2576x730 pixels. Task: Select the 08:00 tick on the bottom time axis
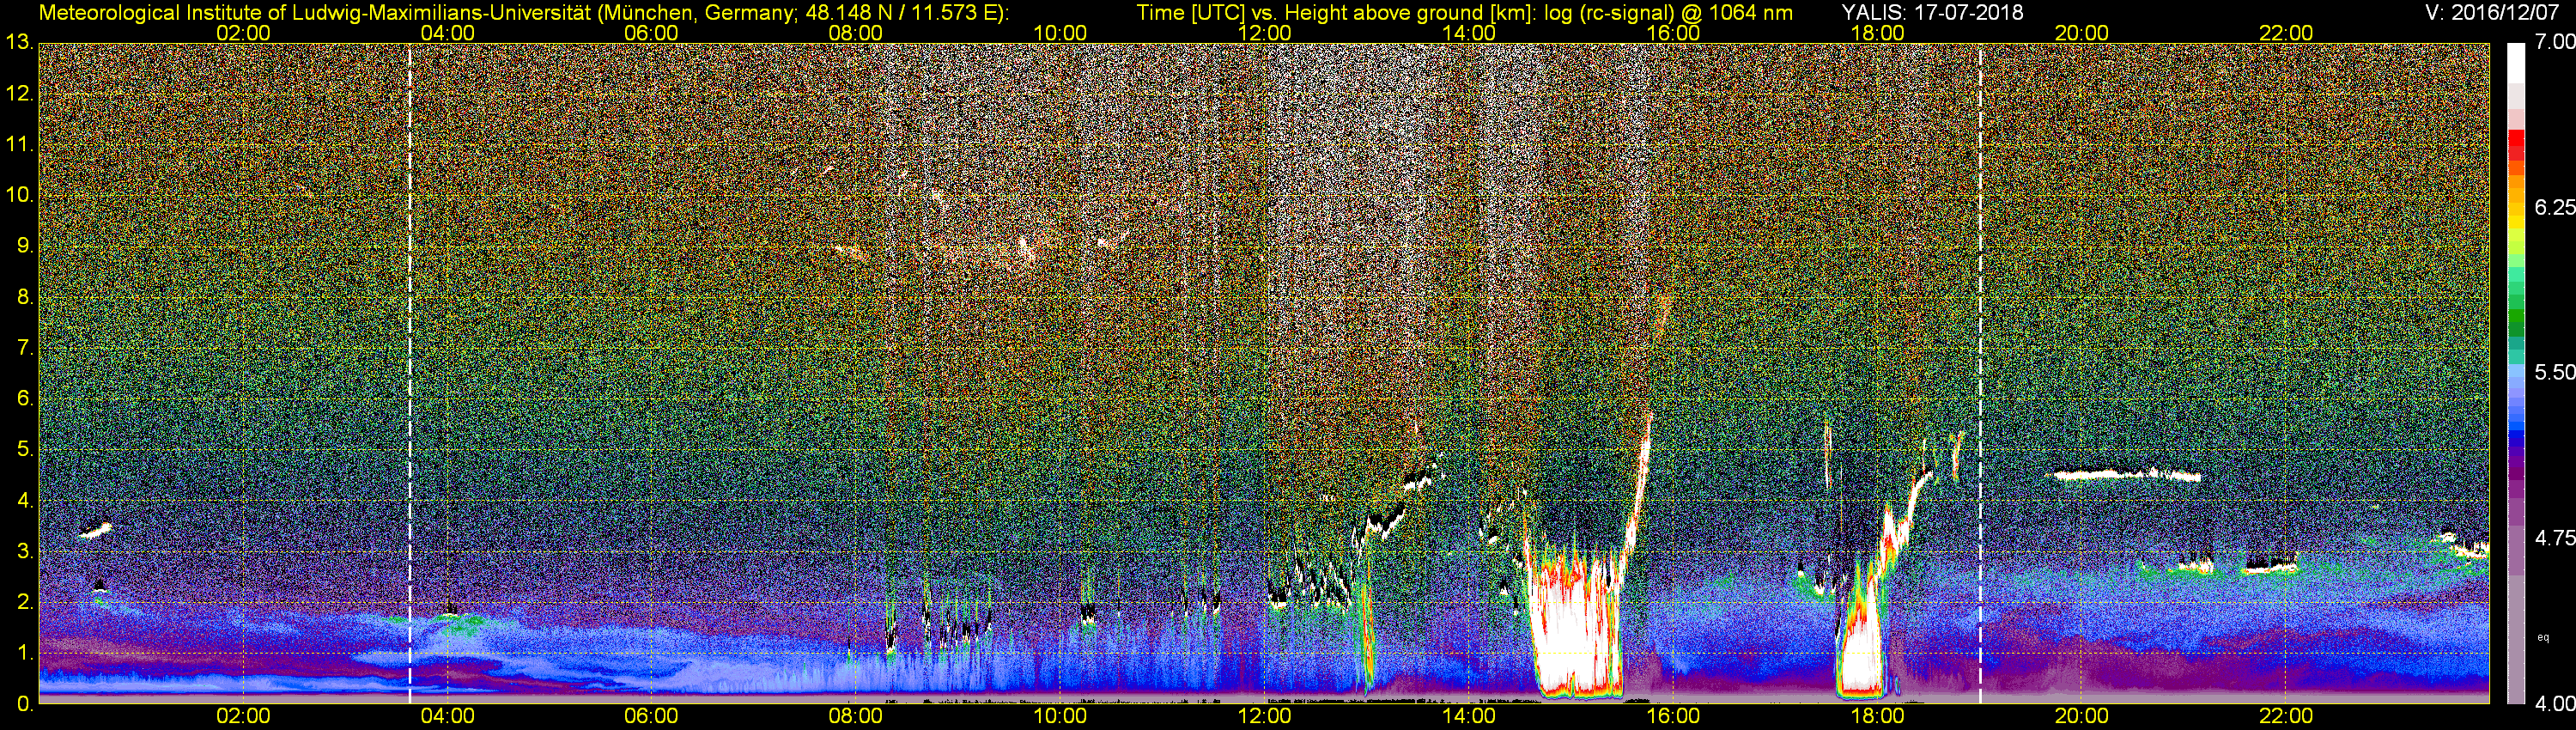pos(856,716)
